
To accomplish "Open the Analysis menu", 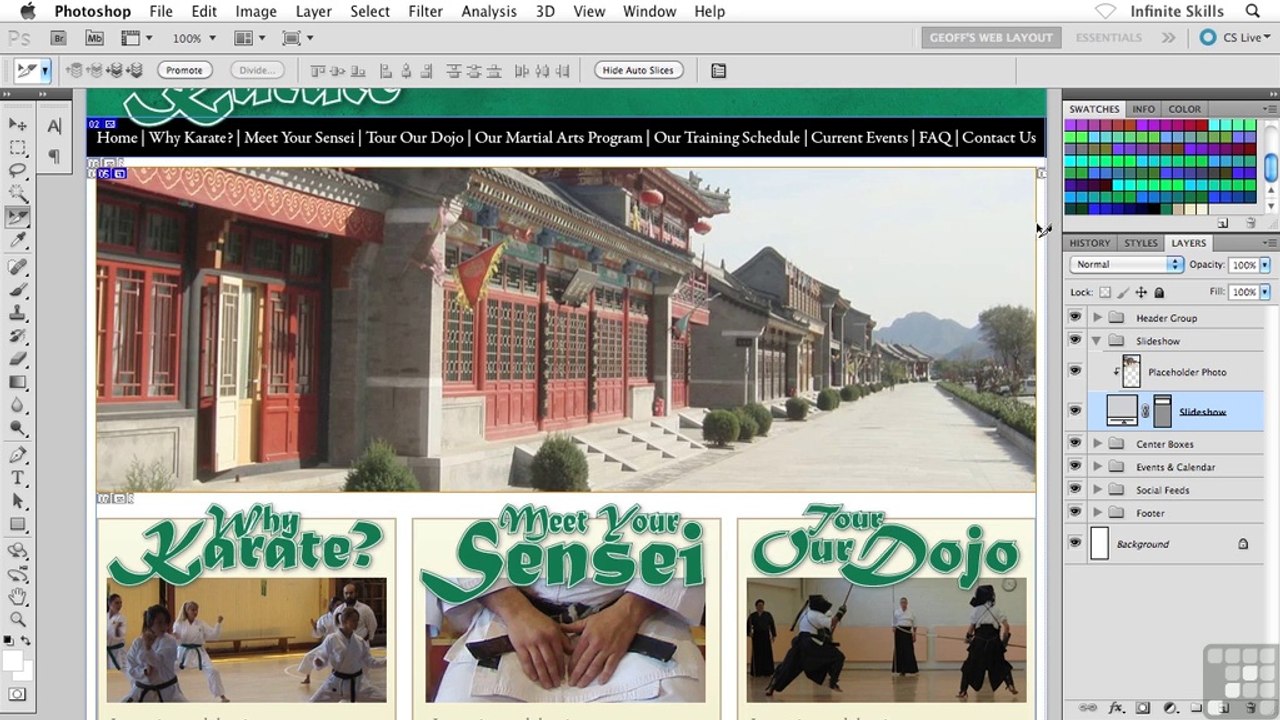I will [489, 11].
